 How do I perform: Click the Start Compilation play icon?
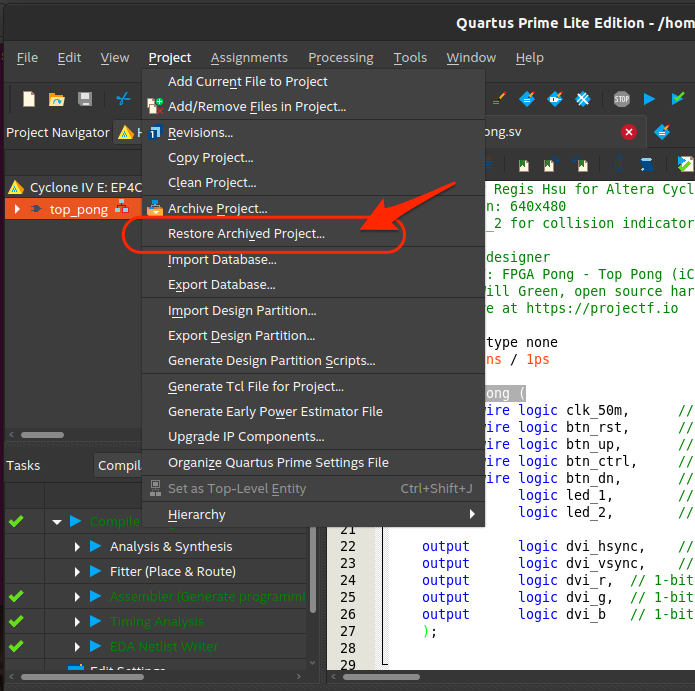pyautogui.click(x=649, y=99)
